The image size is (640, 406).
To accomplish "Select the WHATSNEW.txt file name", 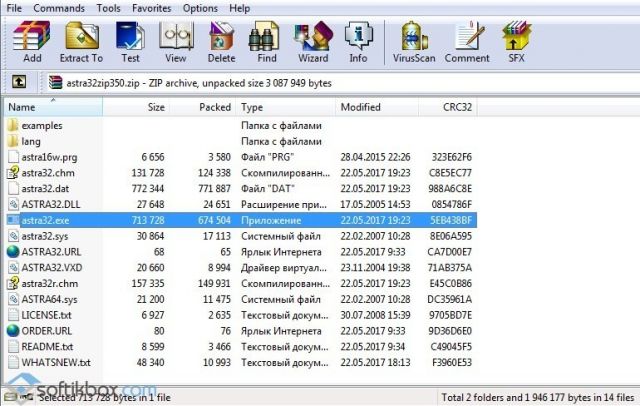I will coord(56,362).
